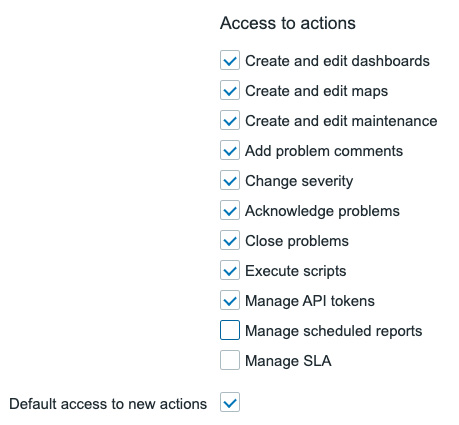Click the 'Create and edit maintenance' label text
The height and width of the screenshot is (425, 459).
341,121
